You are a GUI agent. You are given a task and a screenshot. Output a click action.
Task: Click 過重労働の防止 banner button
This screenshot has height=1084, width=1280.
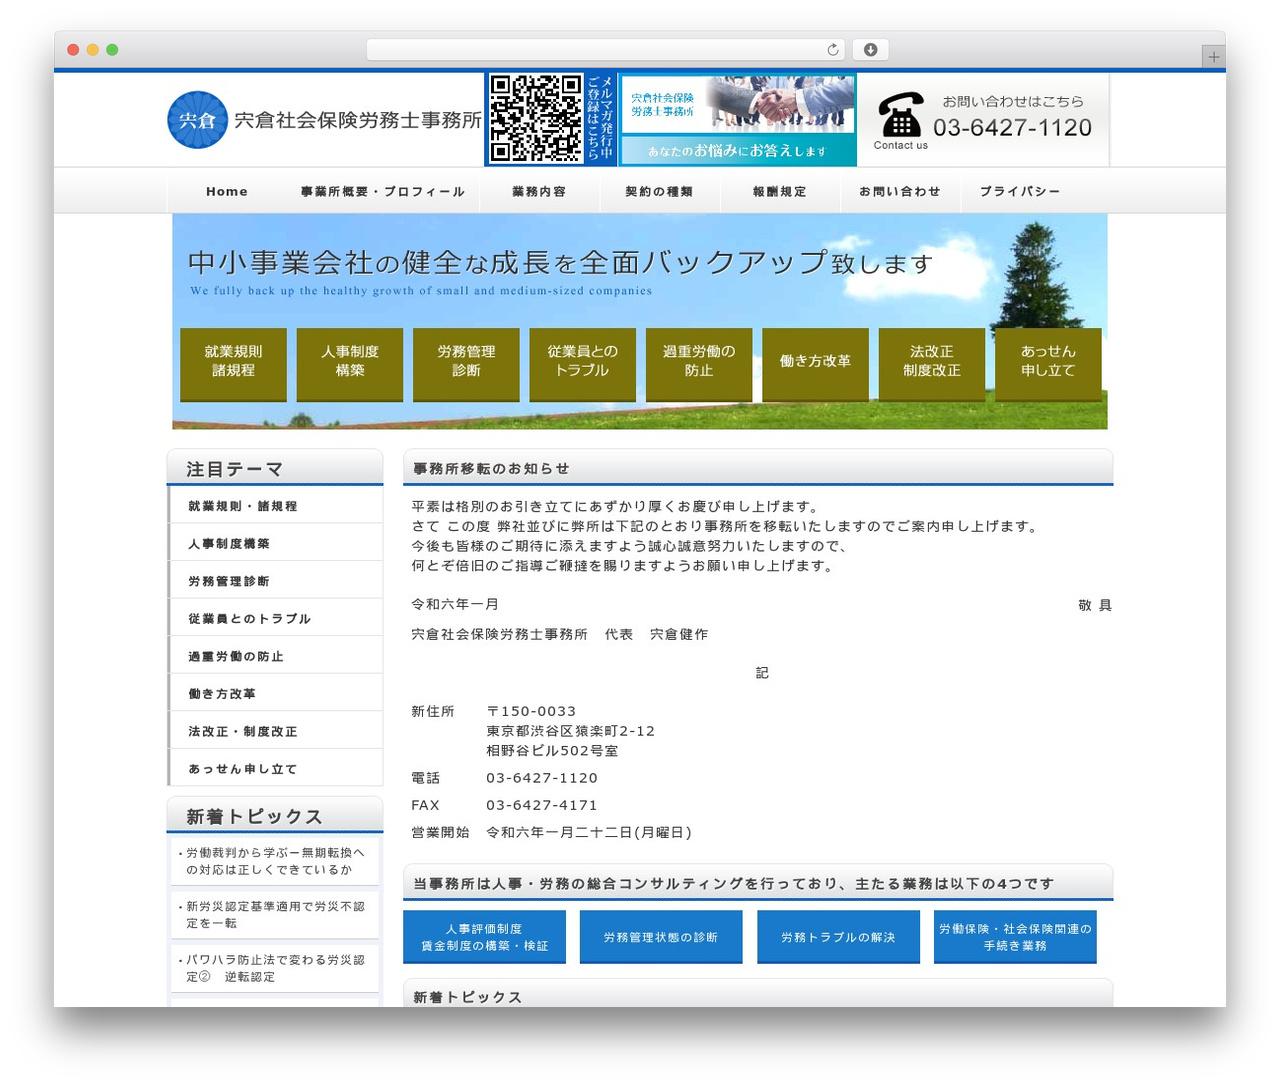tap(699, 365)
